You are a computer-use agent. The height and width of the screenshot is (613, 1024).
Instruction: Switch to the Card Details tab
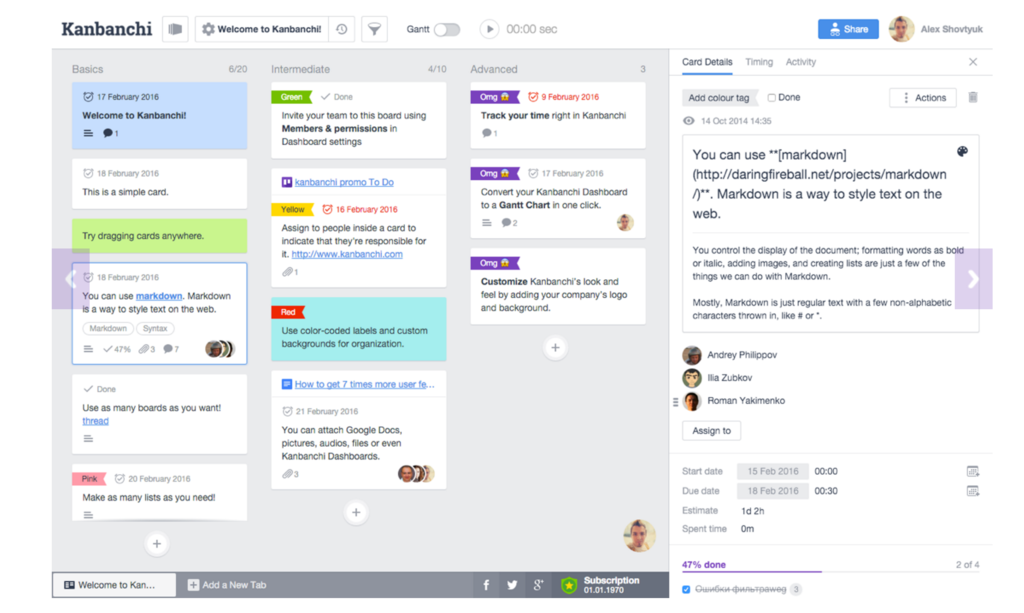[x=707, y=62]
